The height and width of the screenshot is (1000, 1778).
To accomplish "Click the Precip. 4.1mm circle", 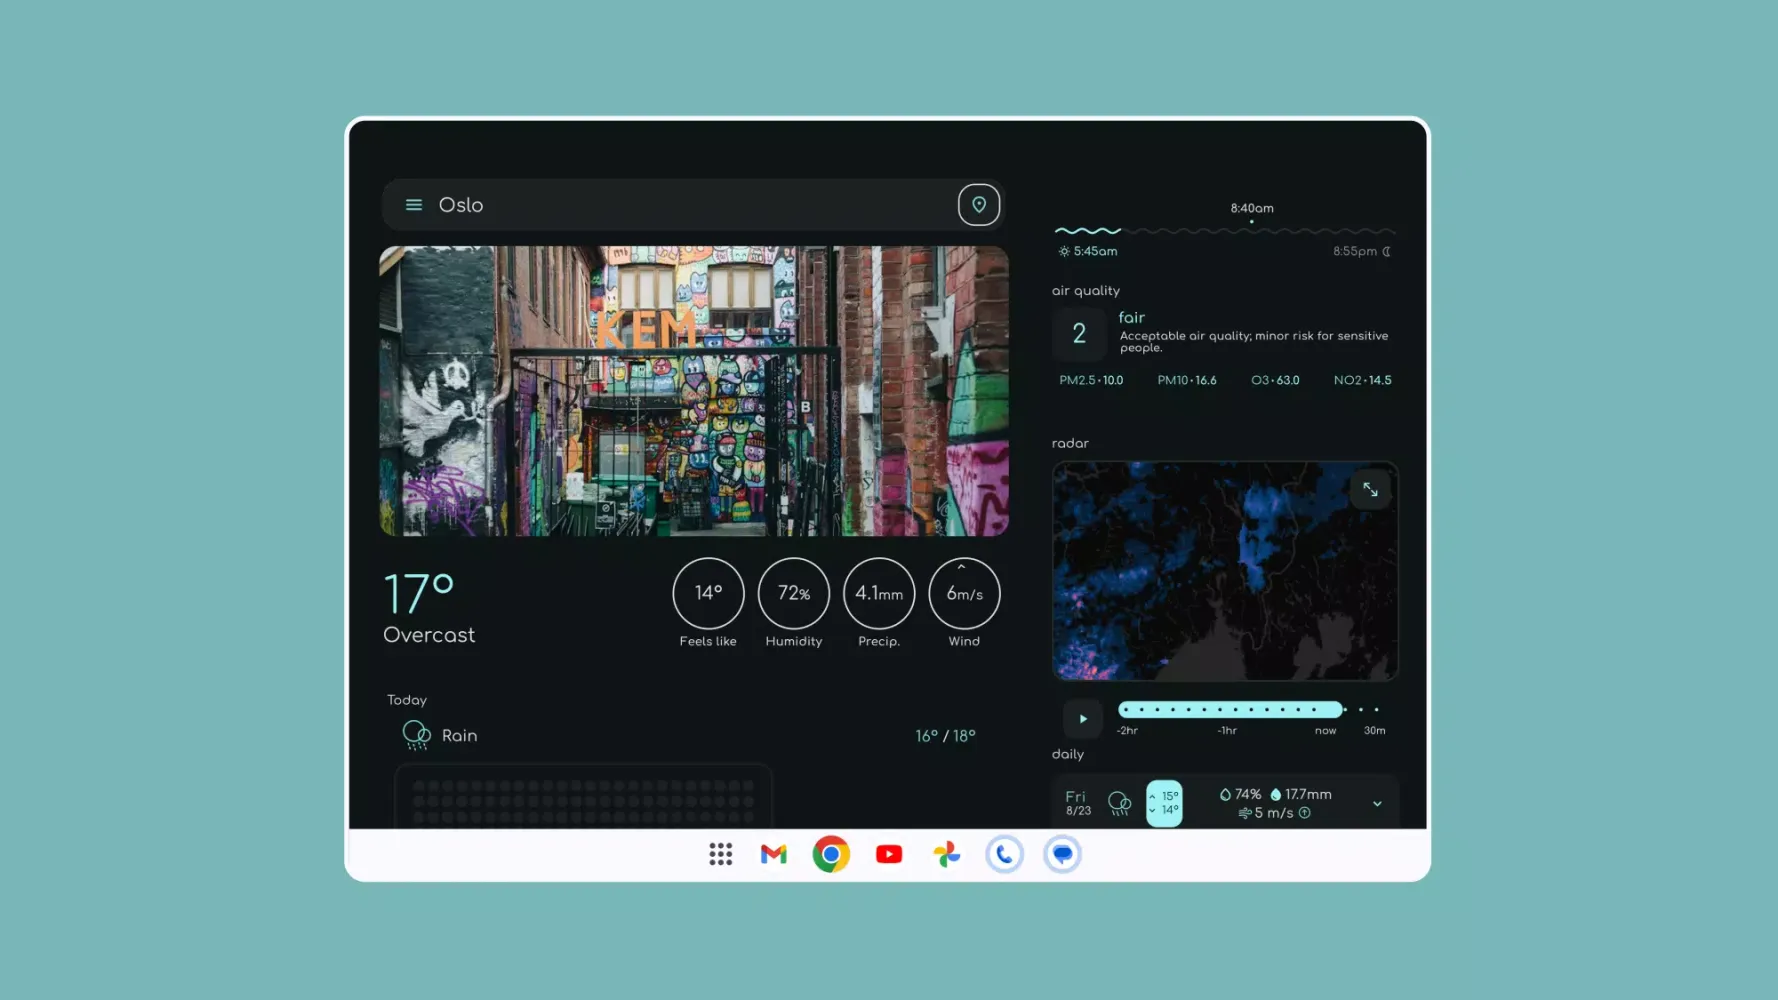I will [x=878, y=593].
